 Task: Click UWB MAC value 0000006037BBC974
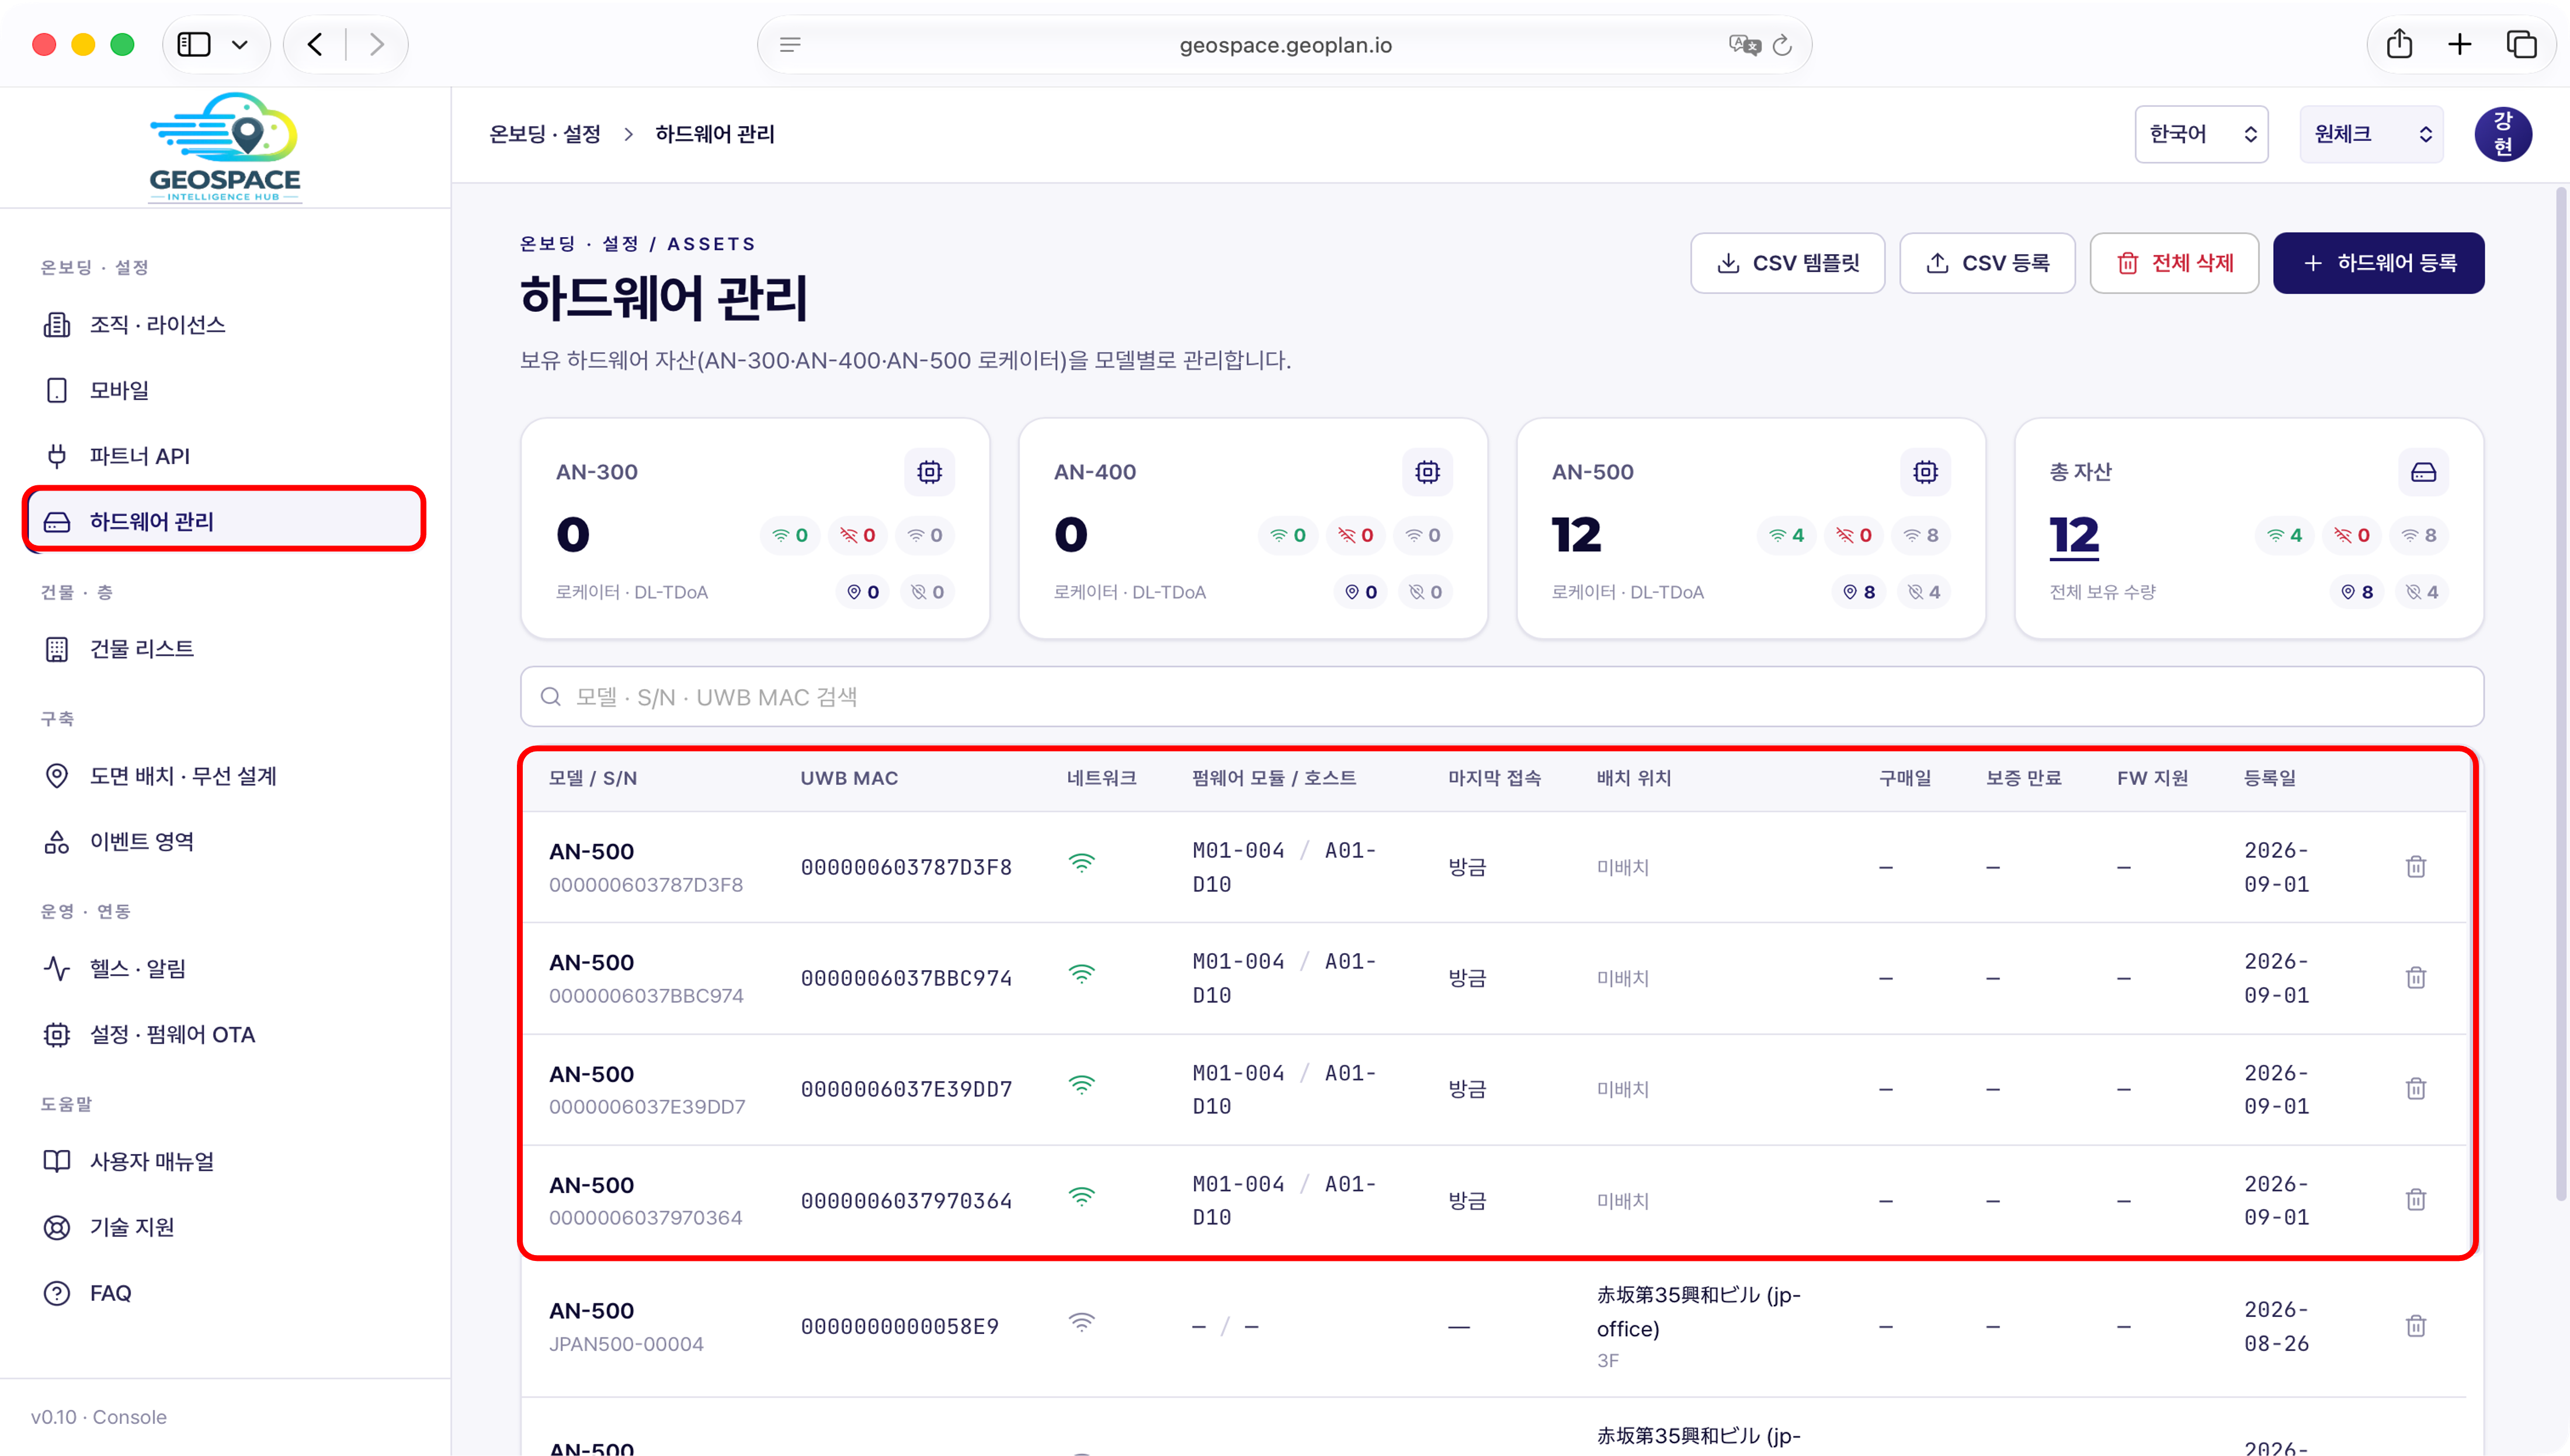click(906, 978)
